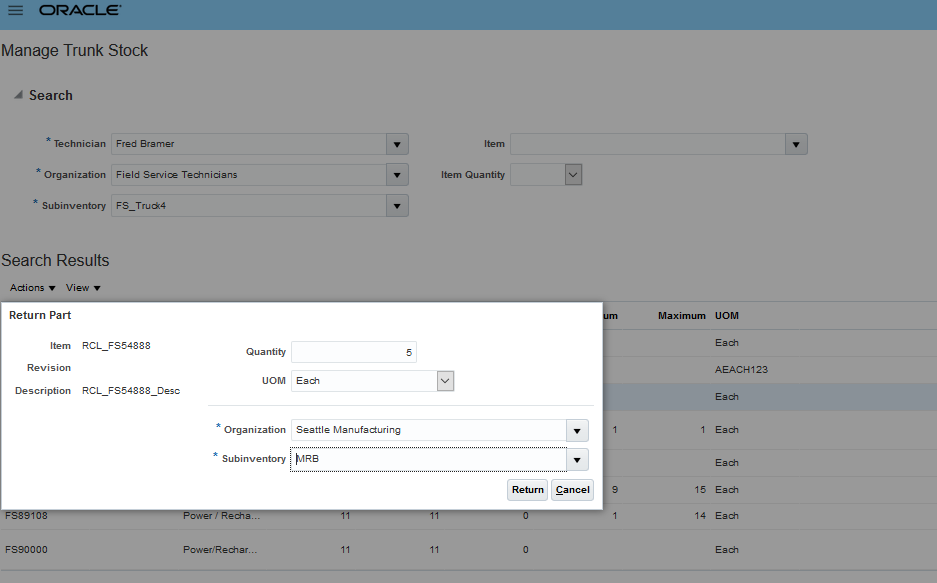This screenshot has height=583, width=937.
Task: Click the MRB Subinventory text field
Action: click(x=427, y=460)
